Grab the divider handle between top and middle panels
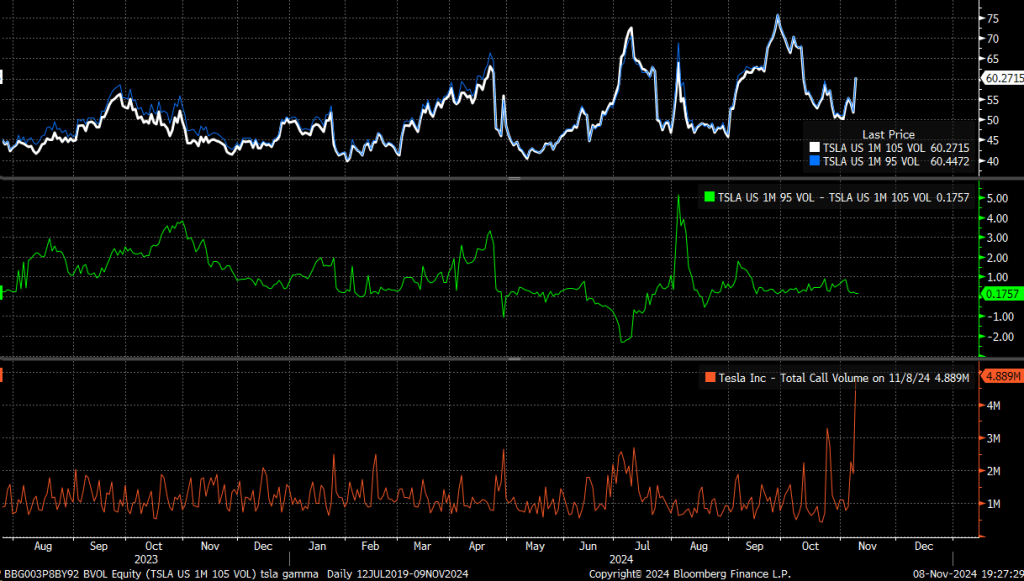Screen dimensions: 1024x581 514,178
